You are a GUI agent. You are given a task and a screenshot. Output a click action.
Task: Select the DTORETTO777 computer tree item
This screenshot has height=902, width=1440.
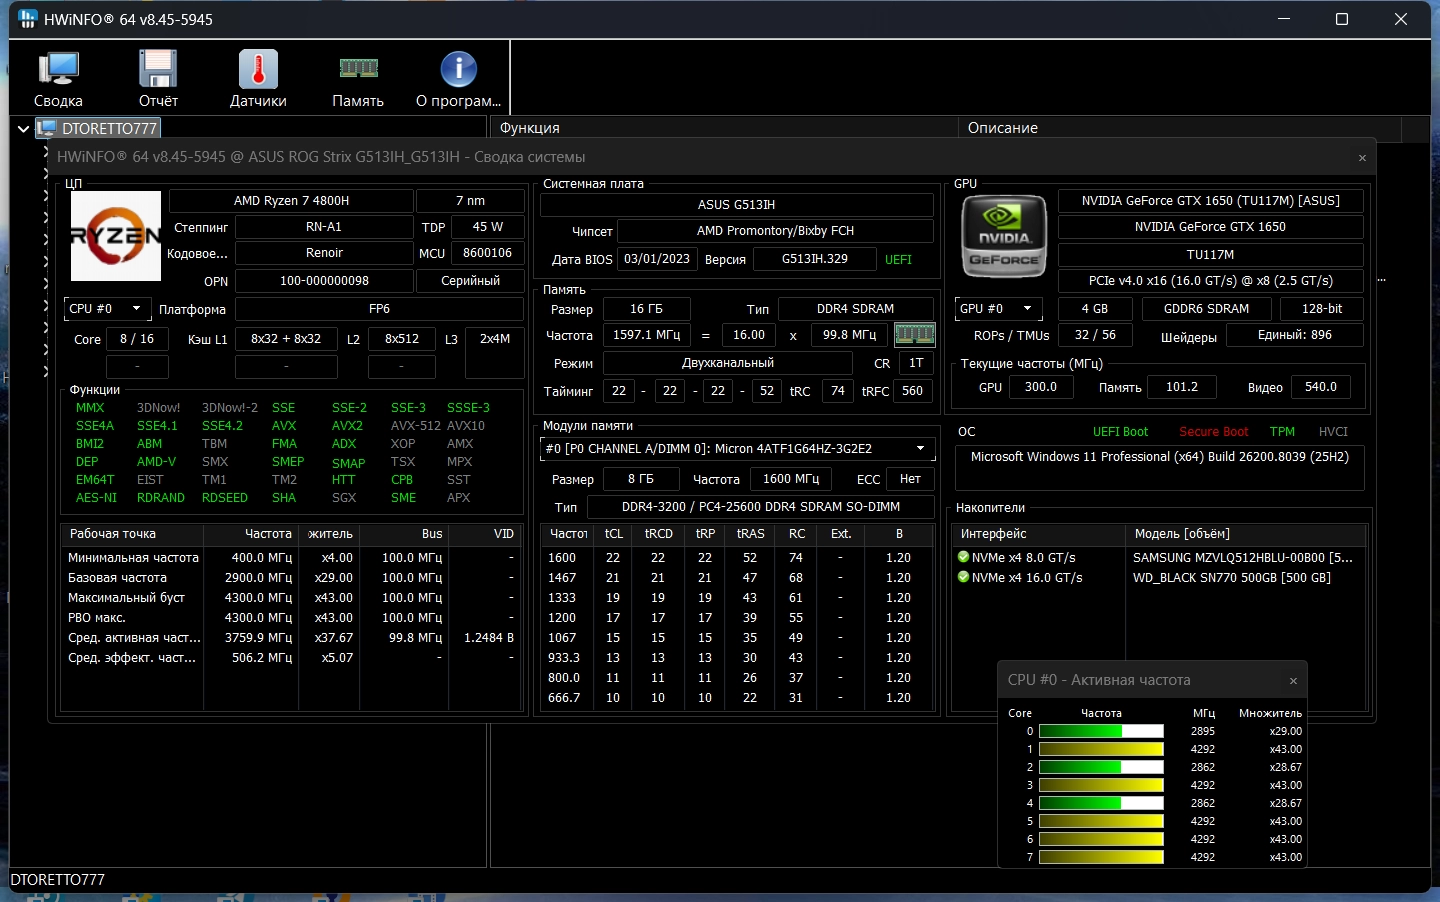pyautogui.click(x=108, y=129)
